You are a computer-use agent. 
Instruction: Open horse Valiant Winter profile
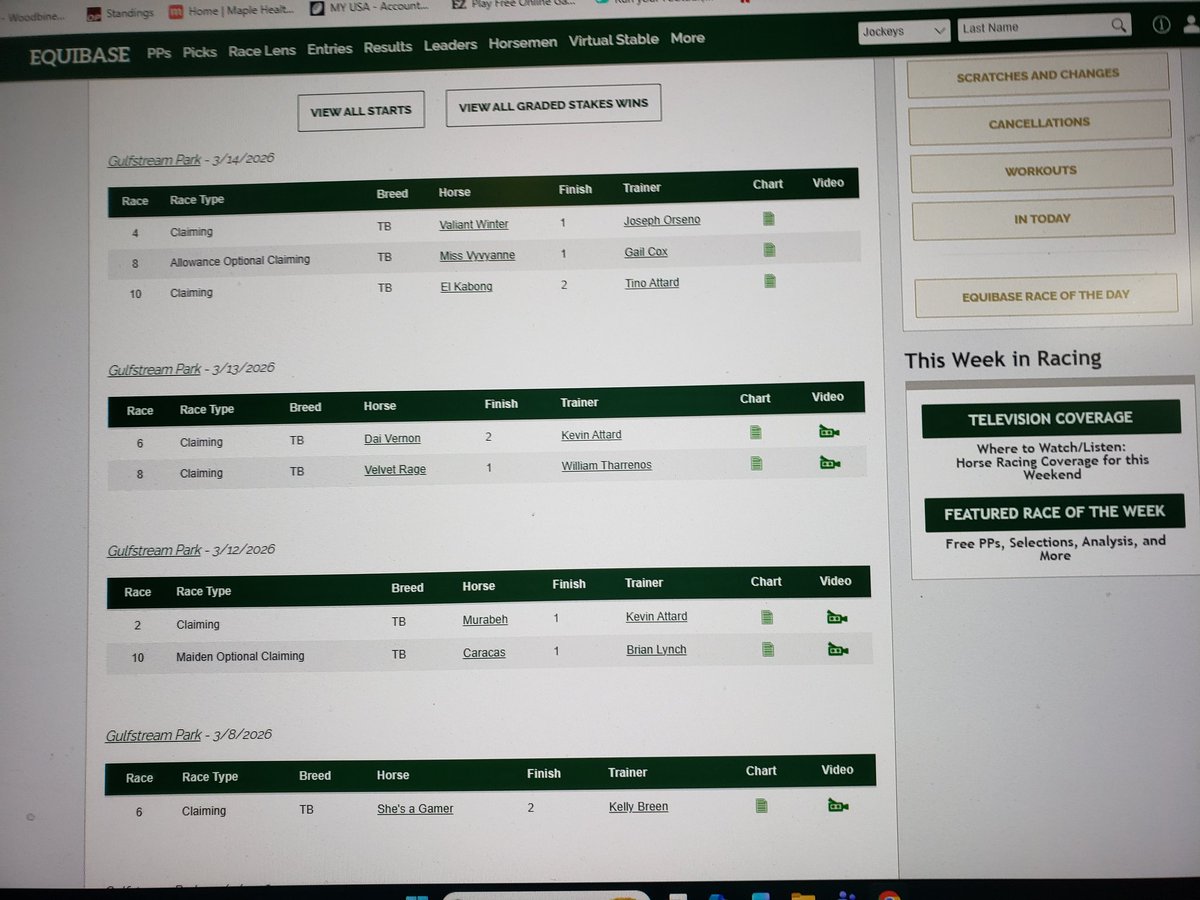[474, 225]
